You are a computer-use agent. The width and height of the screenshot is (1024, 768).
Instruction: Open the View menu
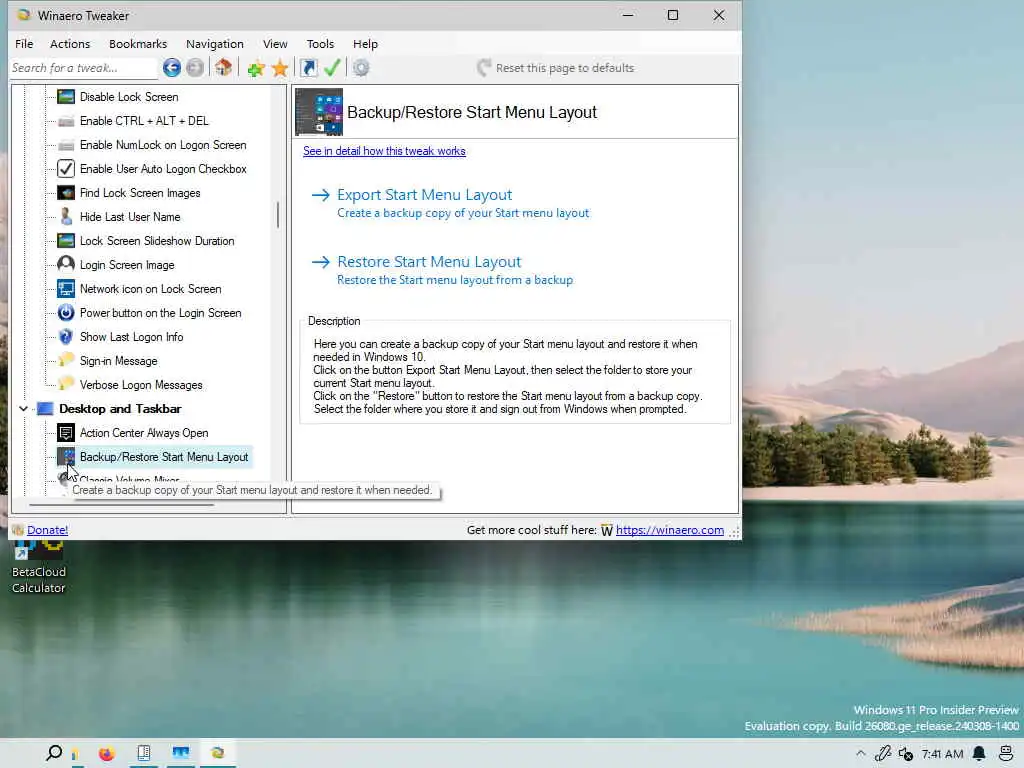275,44
